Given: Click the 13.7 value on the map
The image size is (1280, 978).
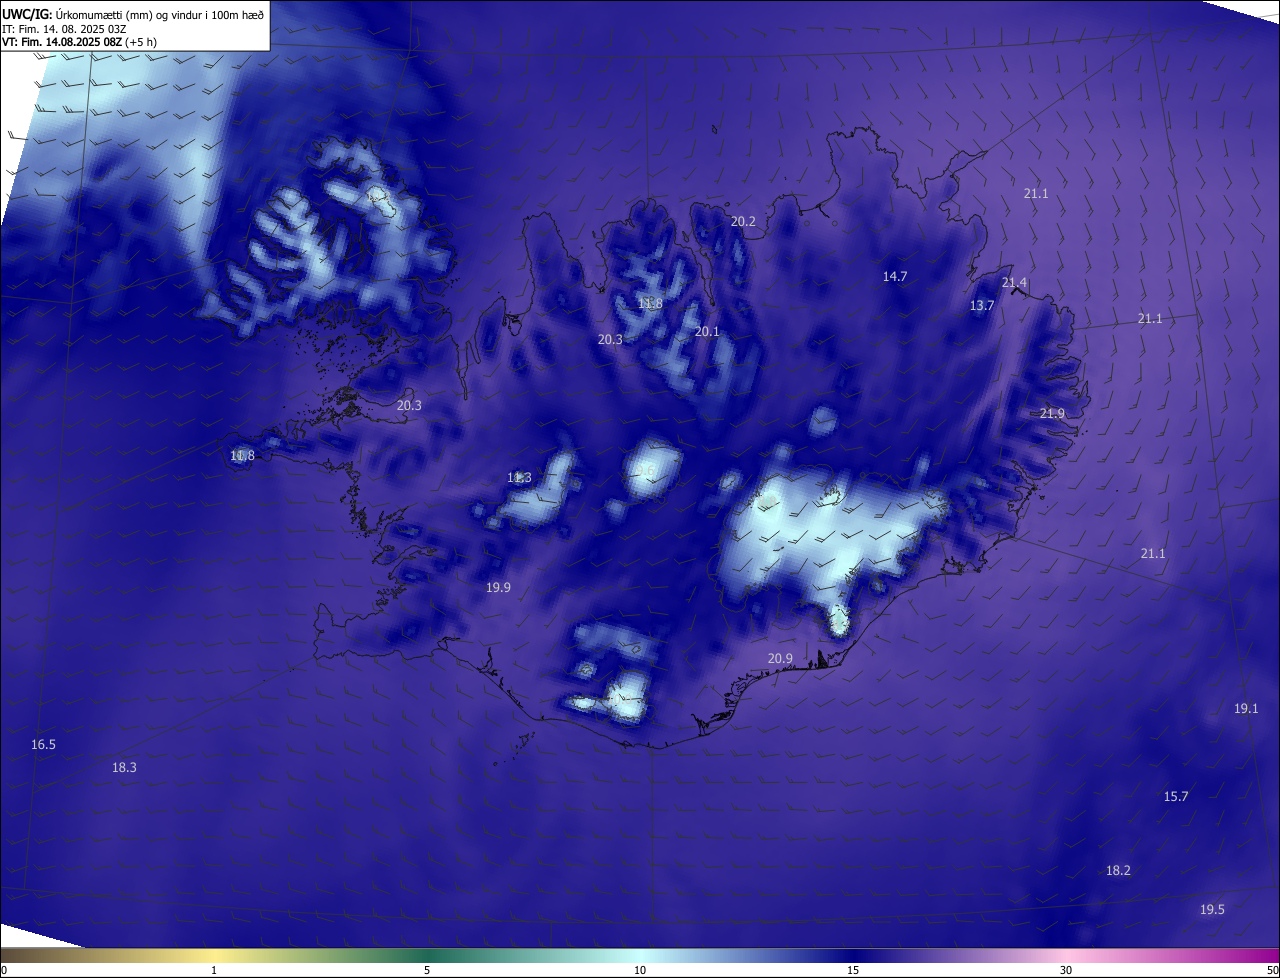Looking at the screenshot, I should point(982,306).
